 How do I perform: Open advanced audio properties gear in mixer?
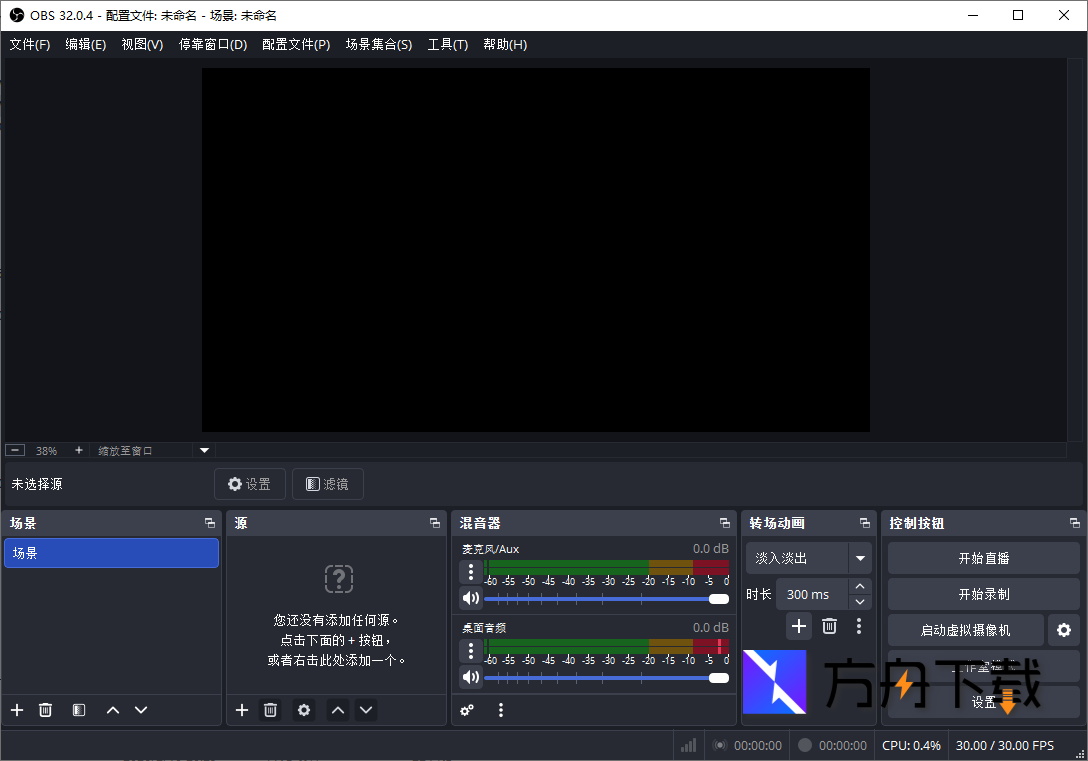(x=467, y=710)
